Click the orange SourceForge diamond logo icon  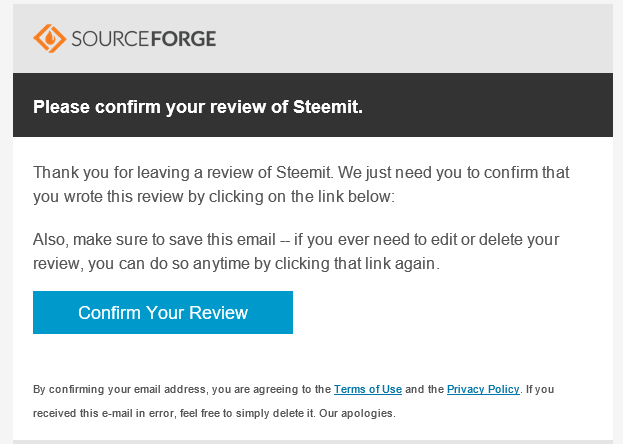pyautogui.click(x=49, y=39)
